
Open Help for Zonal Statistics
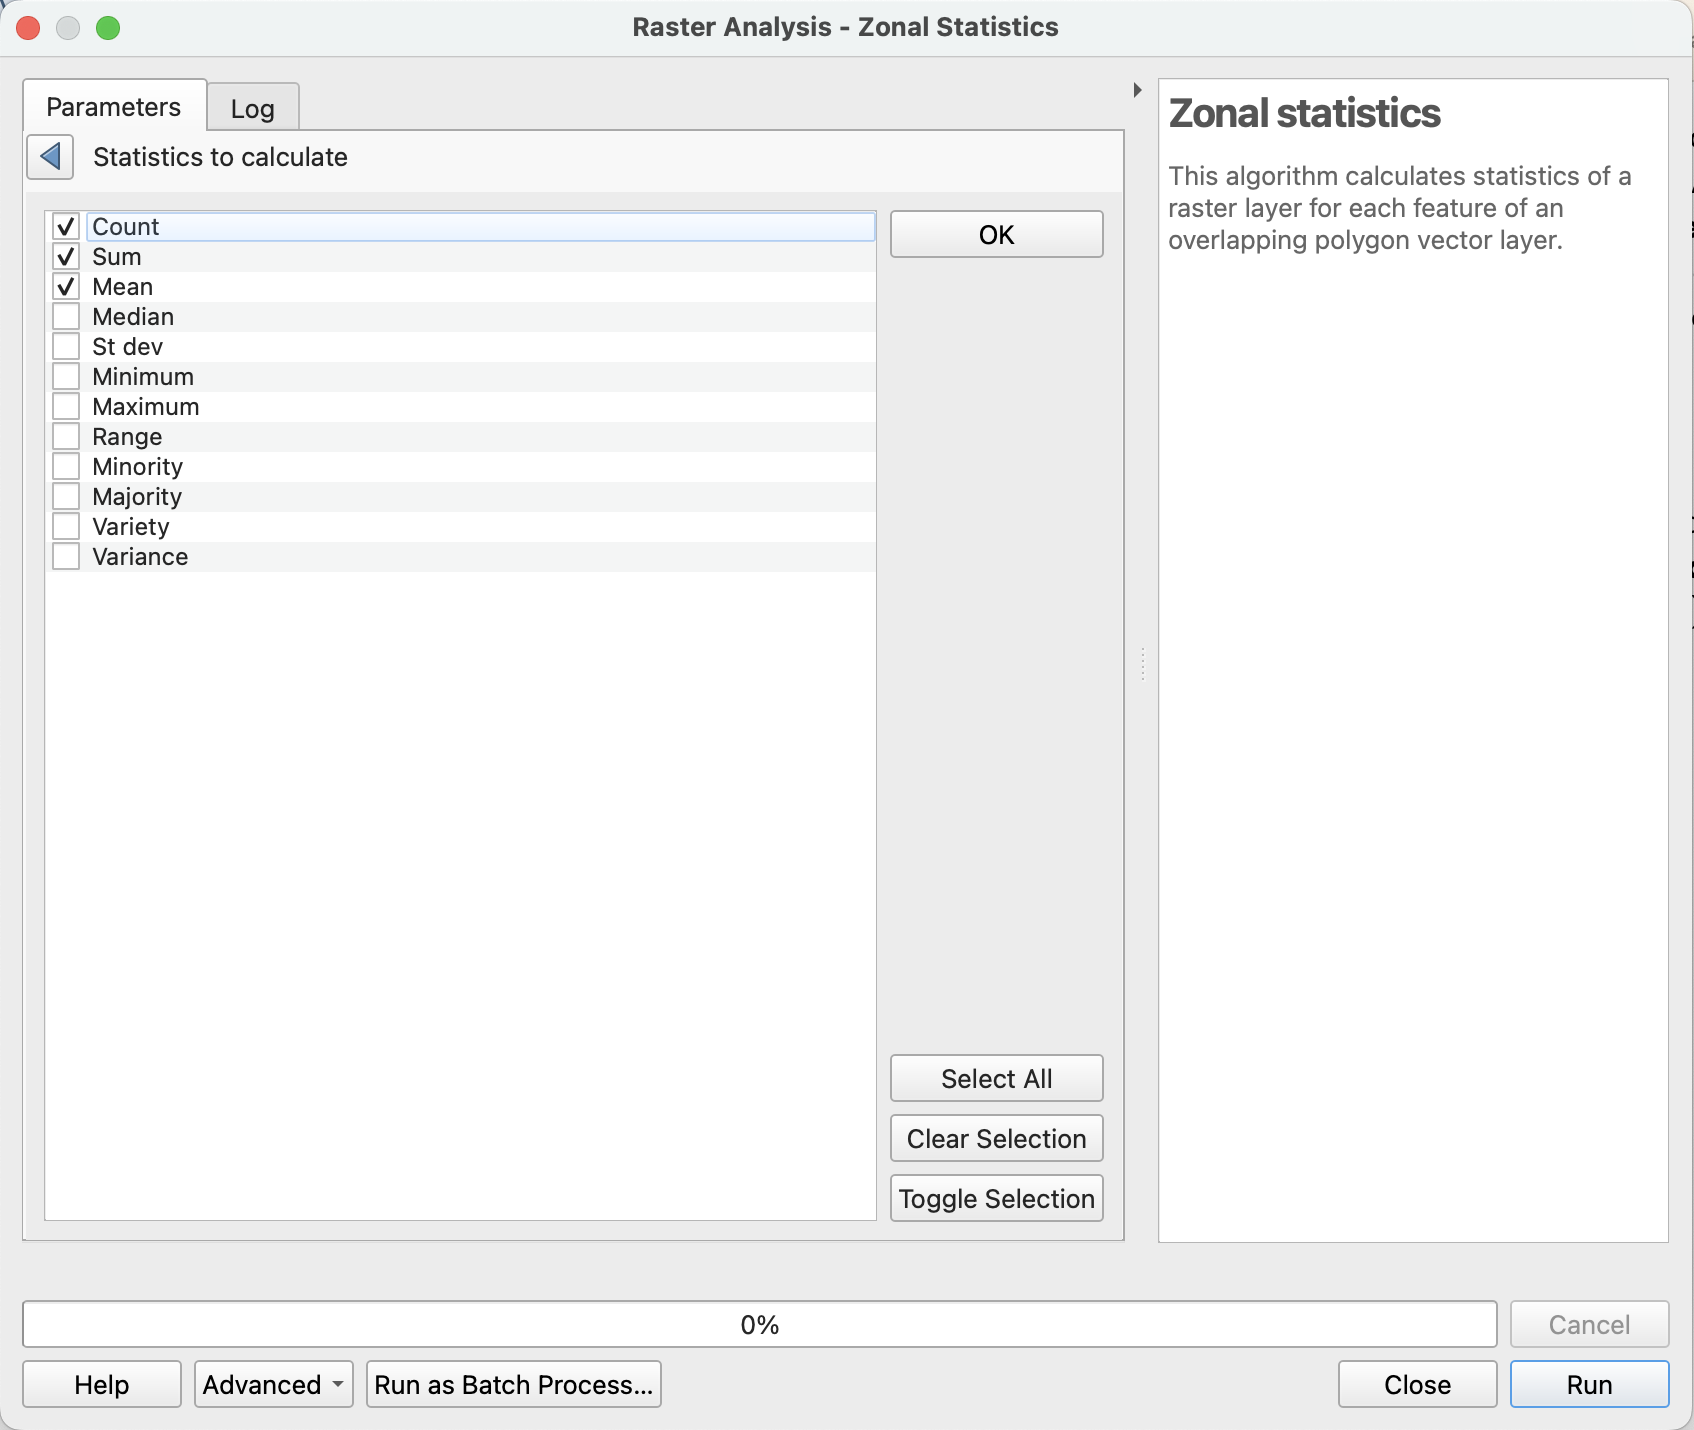point(102,1384)
